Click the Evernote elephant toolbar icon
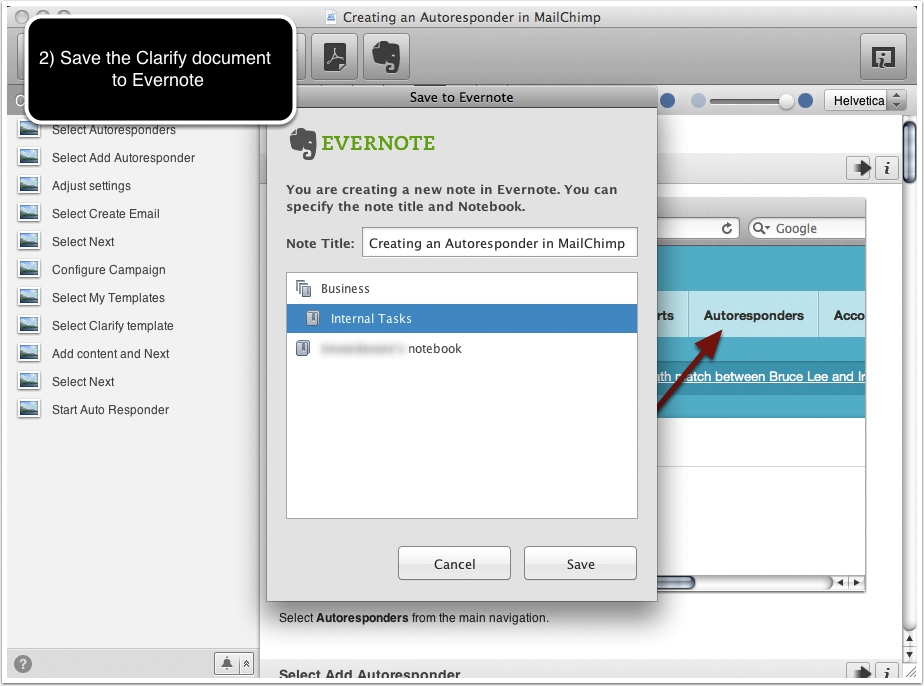This screenshot has width=924, height=686. 386,57
